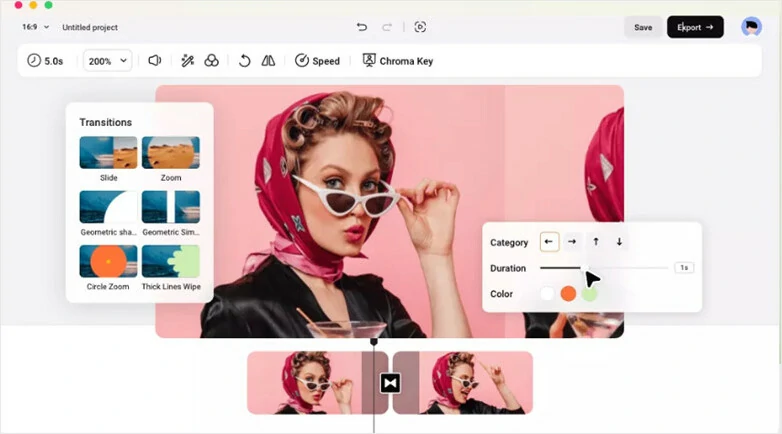Click the timeline playhead marker
782x434 pixels.
click(374, 342)
